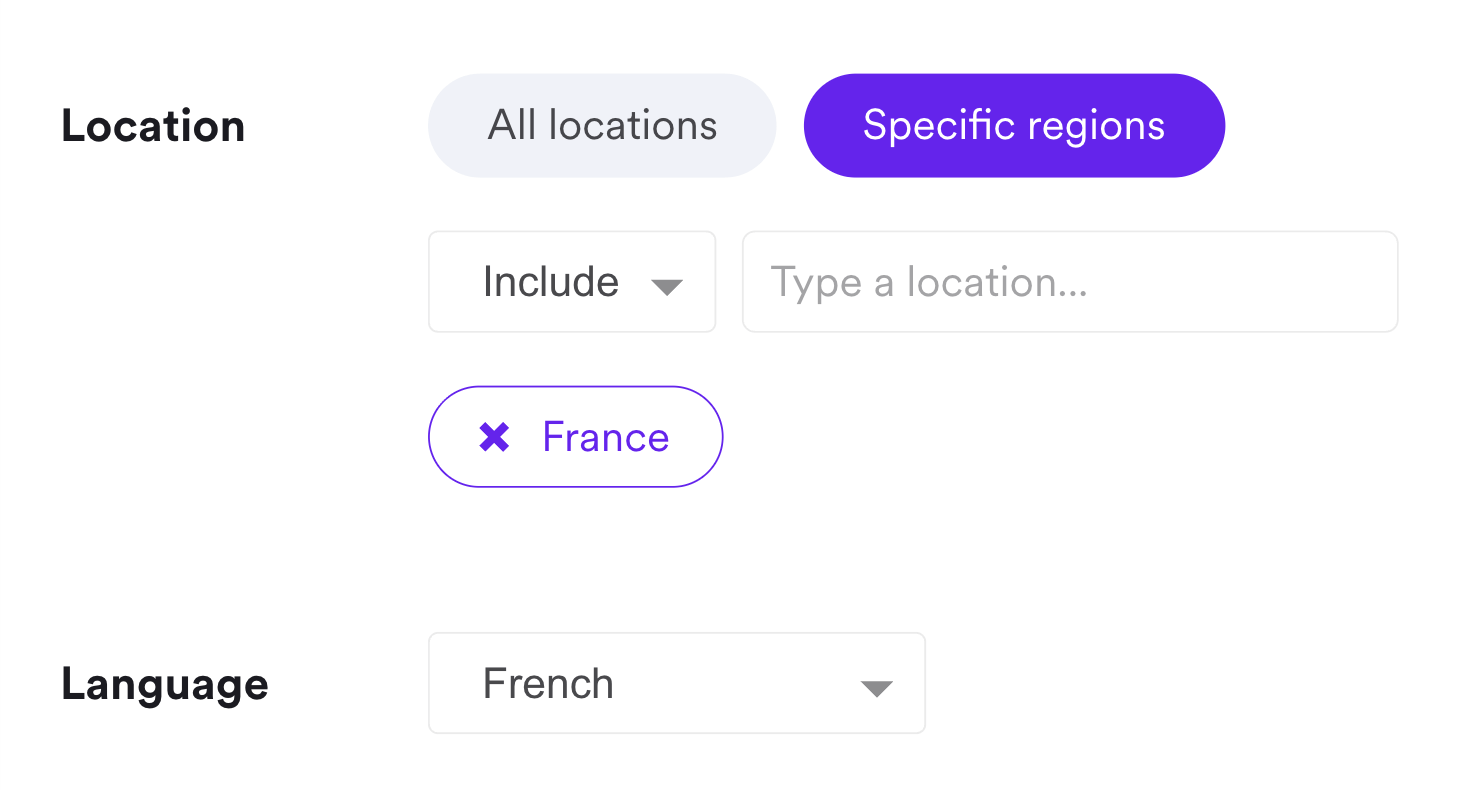Select the Specific regions option
Viewport: 1474px width, 790px height.
coord(1014,126)
